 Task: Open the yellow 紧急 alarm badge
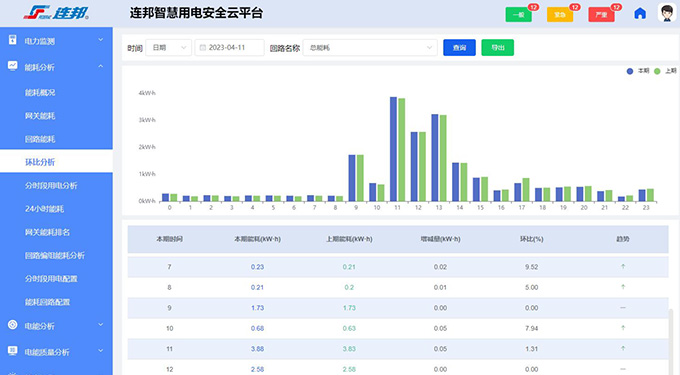tap(560, 15)
